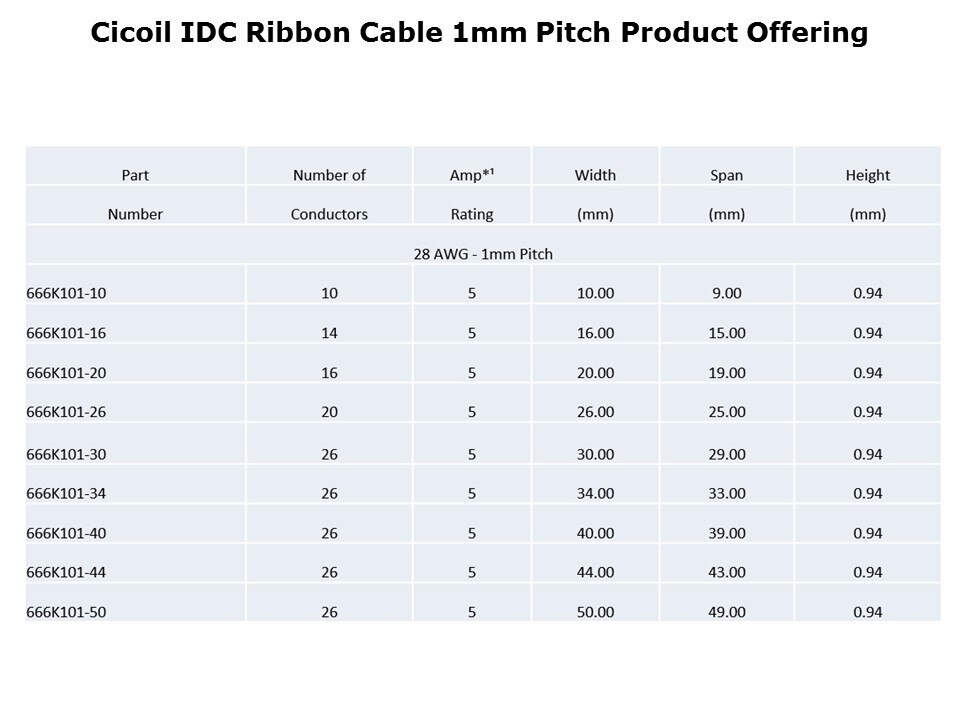The width and height of the screenshot is (960, 720).
Task: Select part number 666K101-10
Action: 66,293
